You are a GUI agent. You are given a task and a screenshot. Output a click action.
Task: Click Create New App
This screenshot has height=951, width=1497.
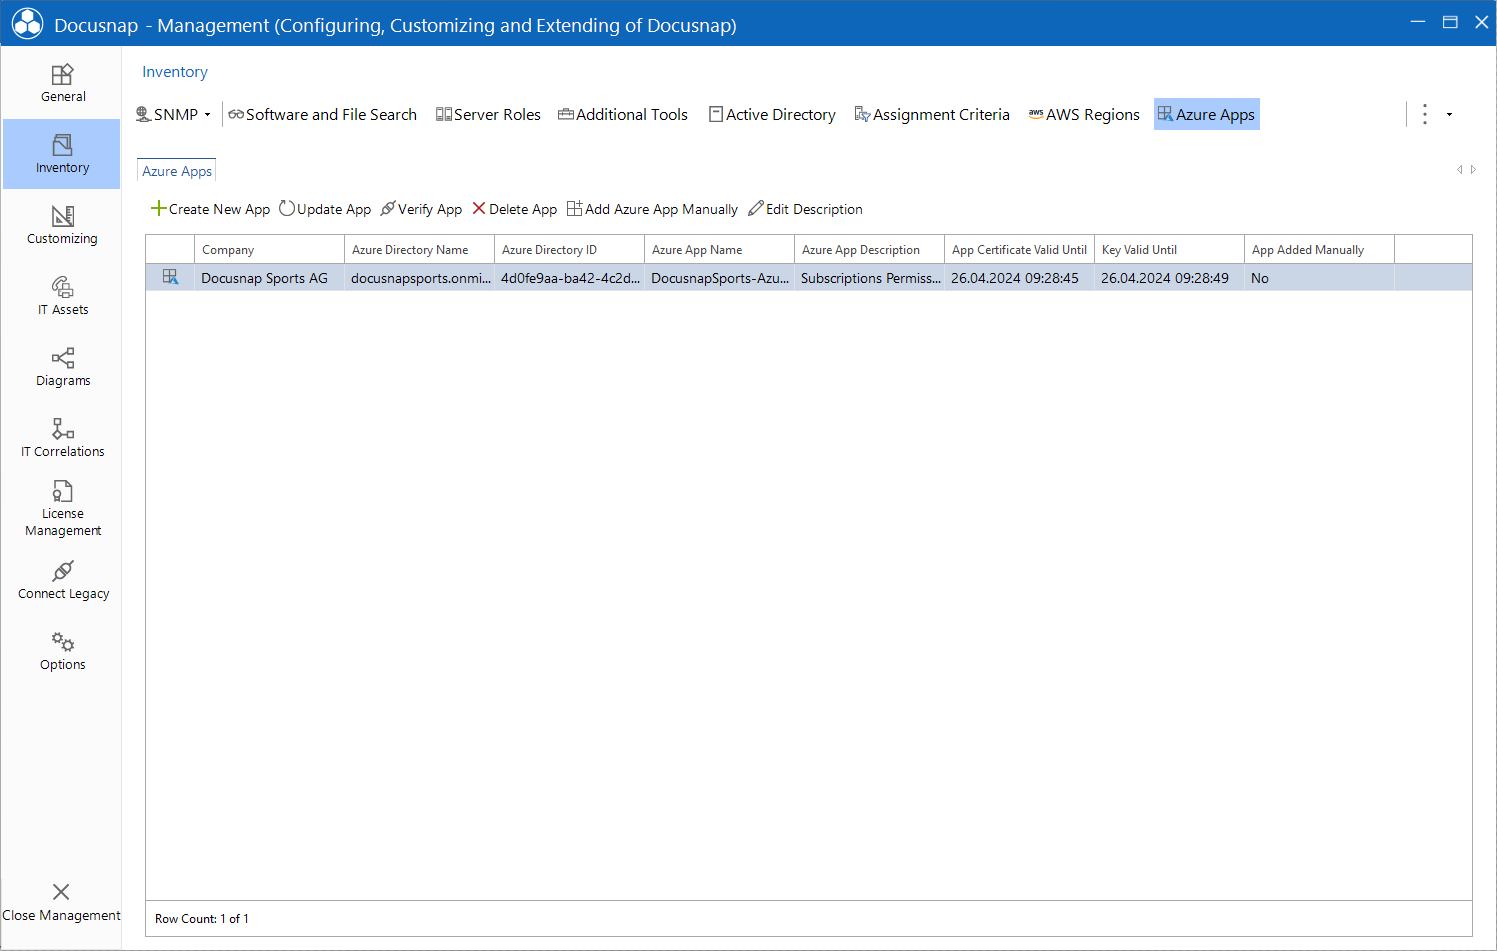point(210,209)
